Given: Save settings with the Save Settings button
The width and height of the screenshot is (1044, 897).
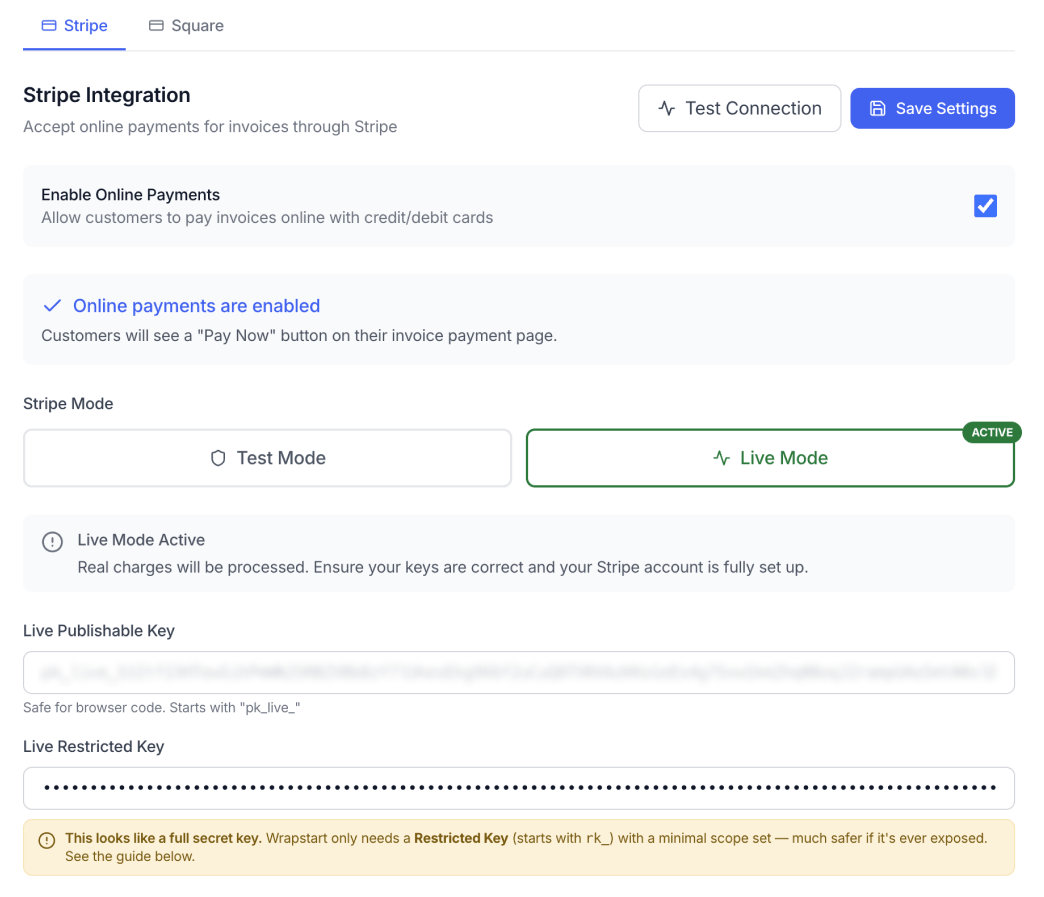Looking at the screenshot, I should point(932,108).
